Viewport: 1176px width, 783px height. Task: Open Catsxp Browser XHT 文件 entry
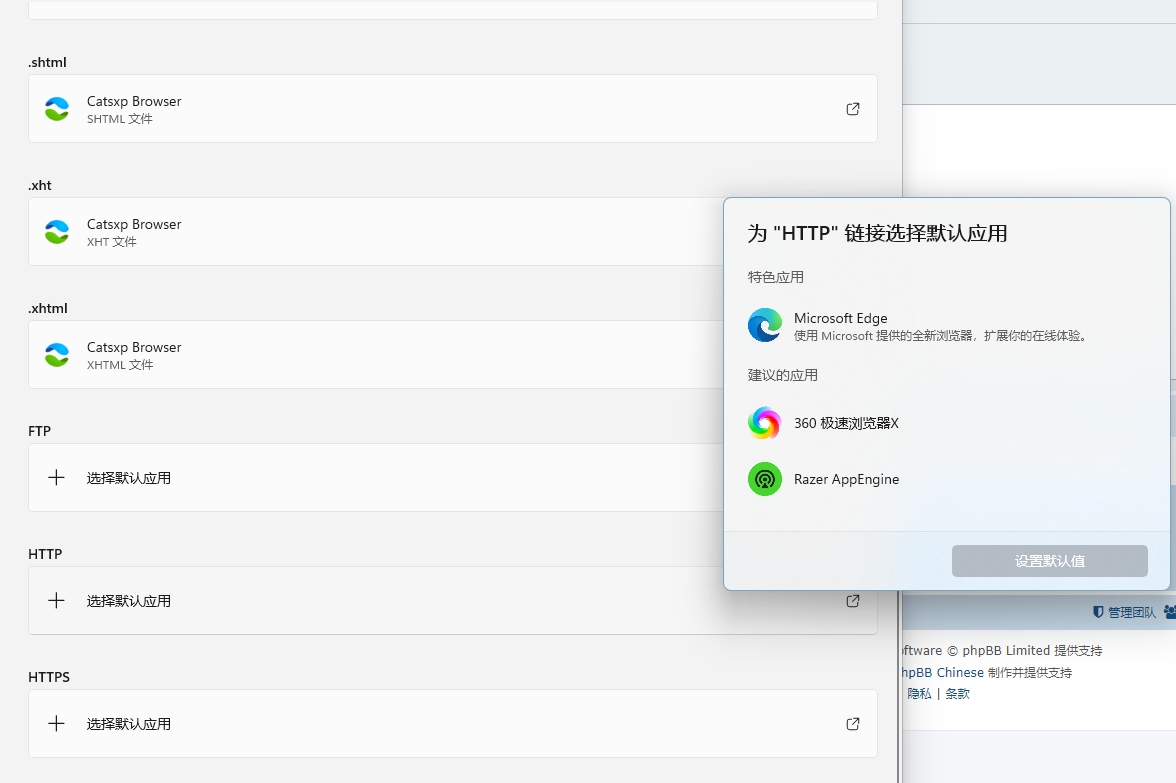(453, 232)
